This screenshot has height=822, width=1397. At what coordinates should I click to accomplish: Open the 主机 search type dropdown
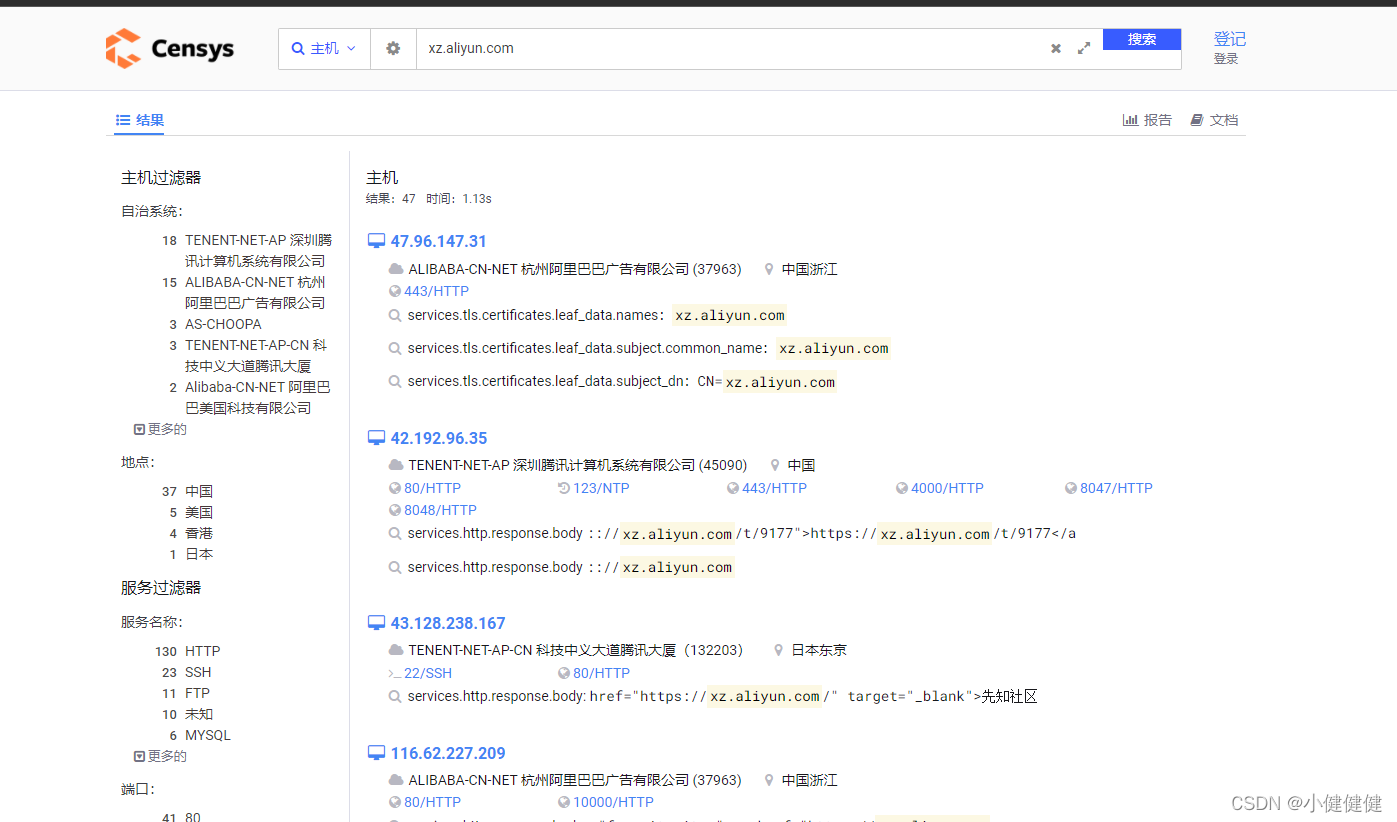(x=324, y=48)
